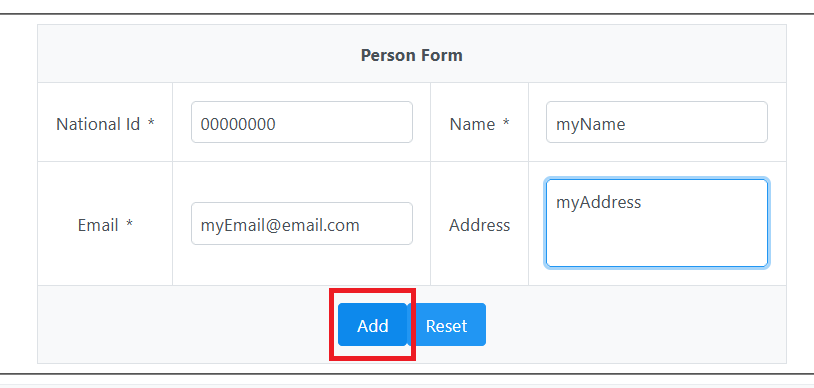The height and width of the screenshot is (388, 814).
Task: Focus the Email input field
Action: tap(302, 223)
